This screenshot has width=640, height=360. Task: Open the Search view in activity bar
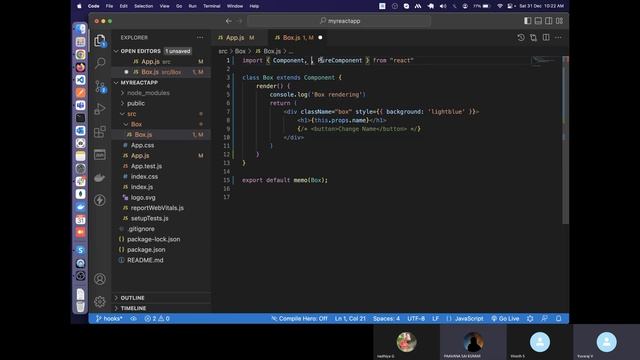click(x=100, y=63)
